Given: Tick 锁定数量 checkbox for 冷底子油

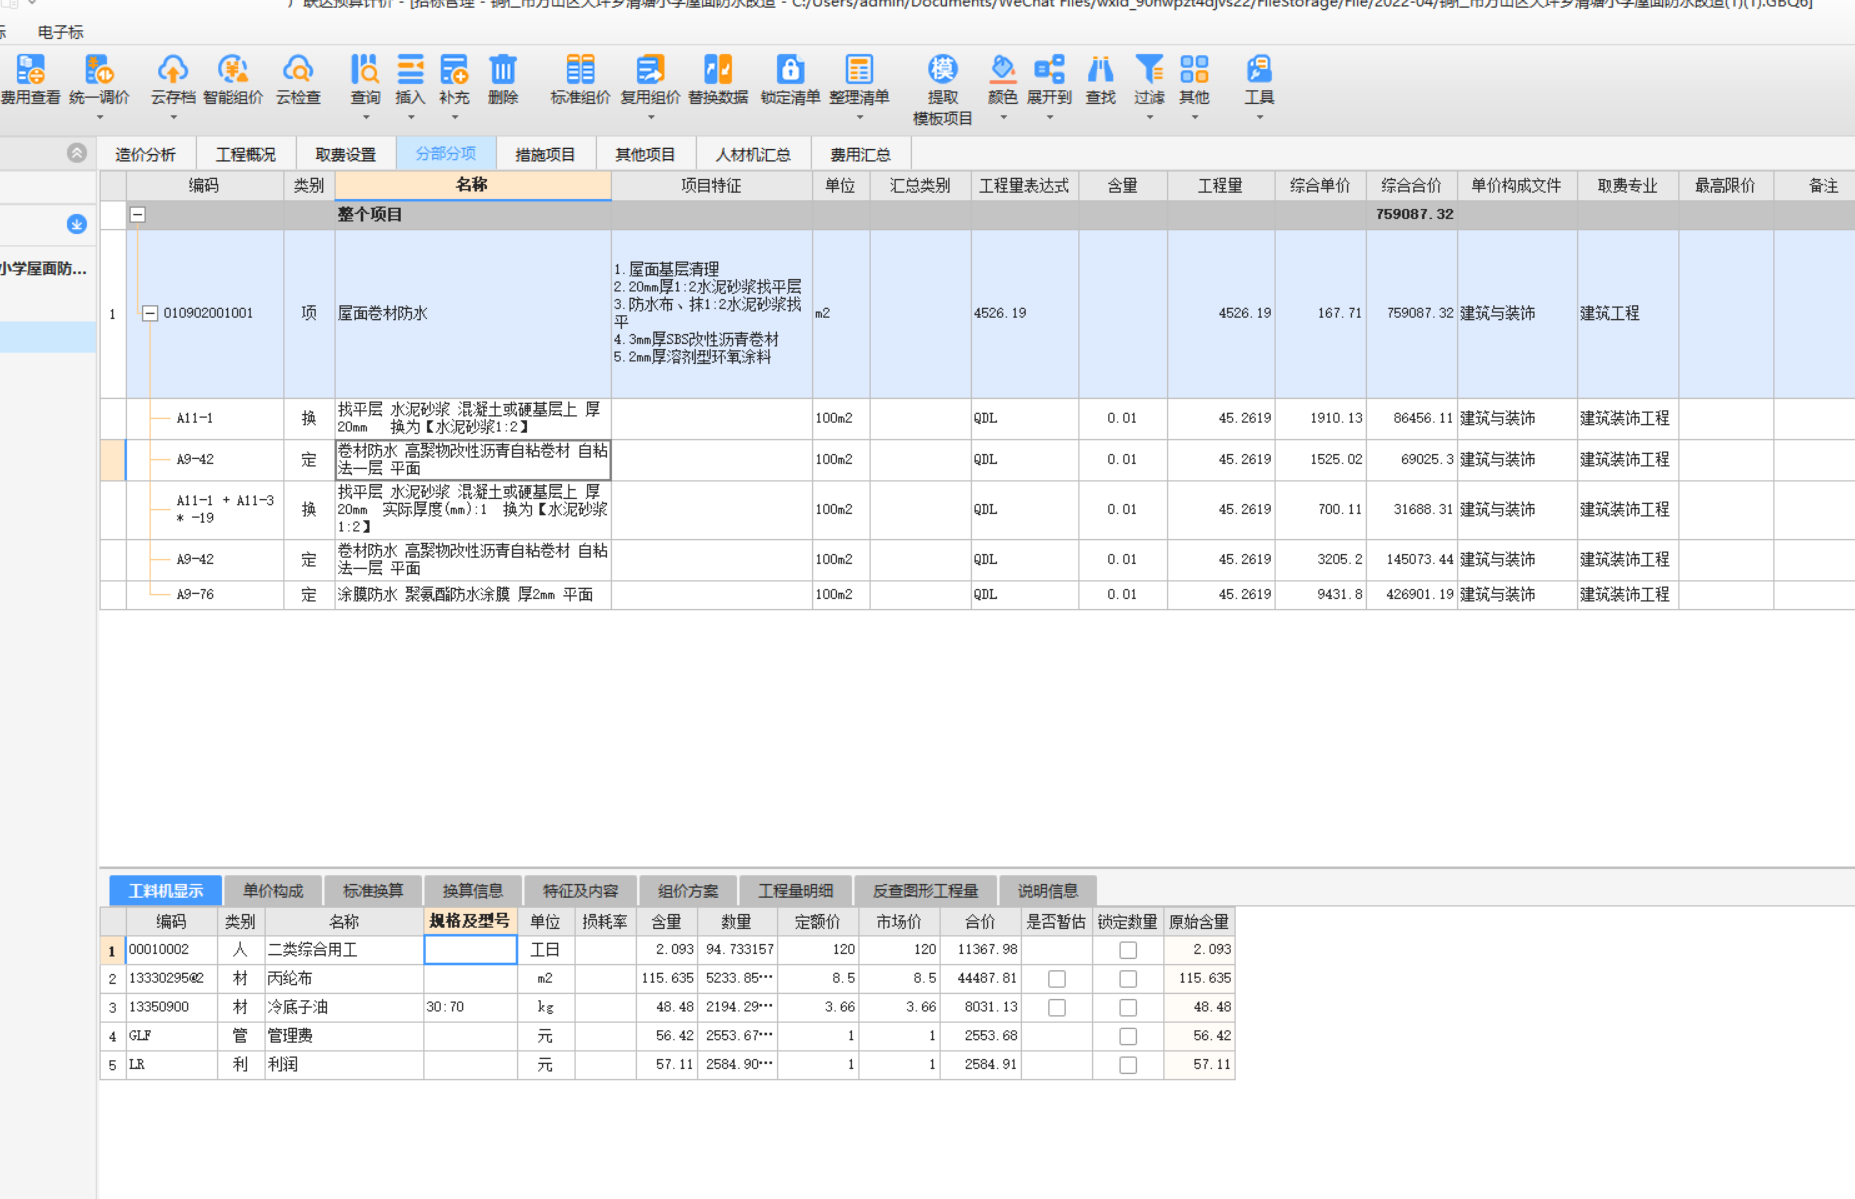Looking at the screenshot, I should coord(1128,1008).
